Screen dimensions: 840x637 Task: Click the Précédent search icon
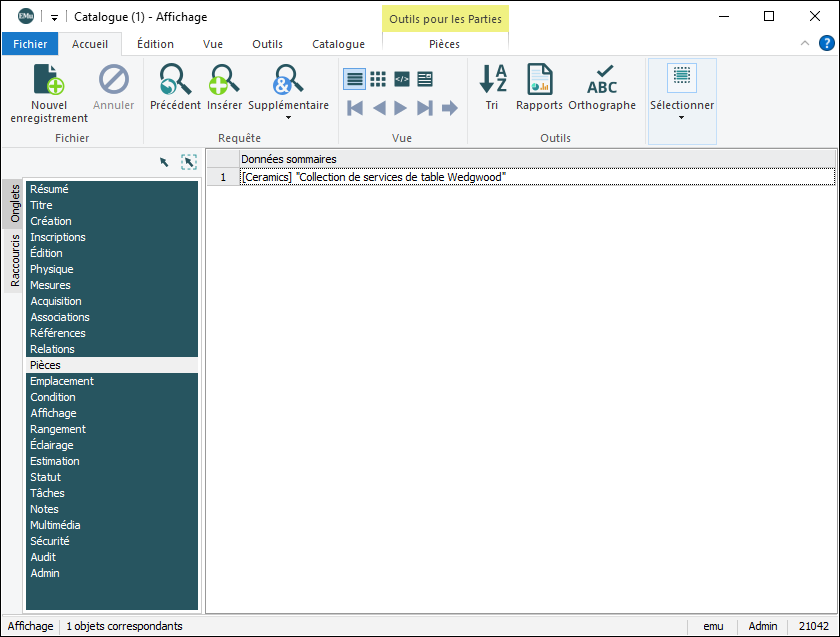pyautogui.click(x=175, y=79)
